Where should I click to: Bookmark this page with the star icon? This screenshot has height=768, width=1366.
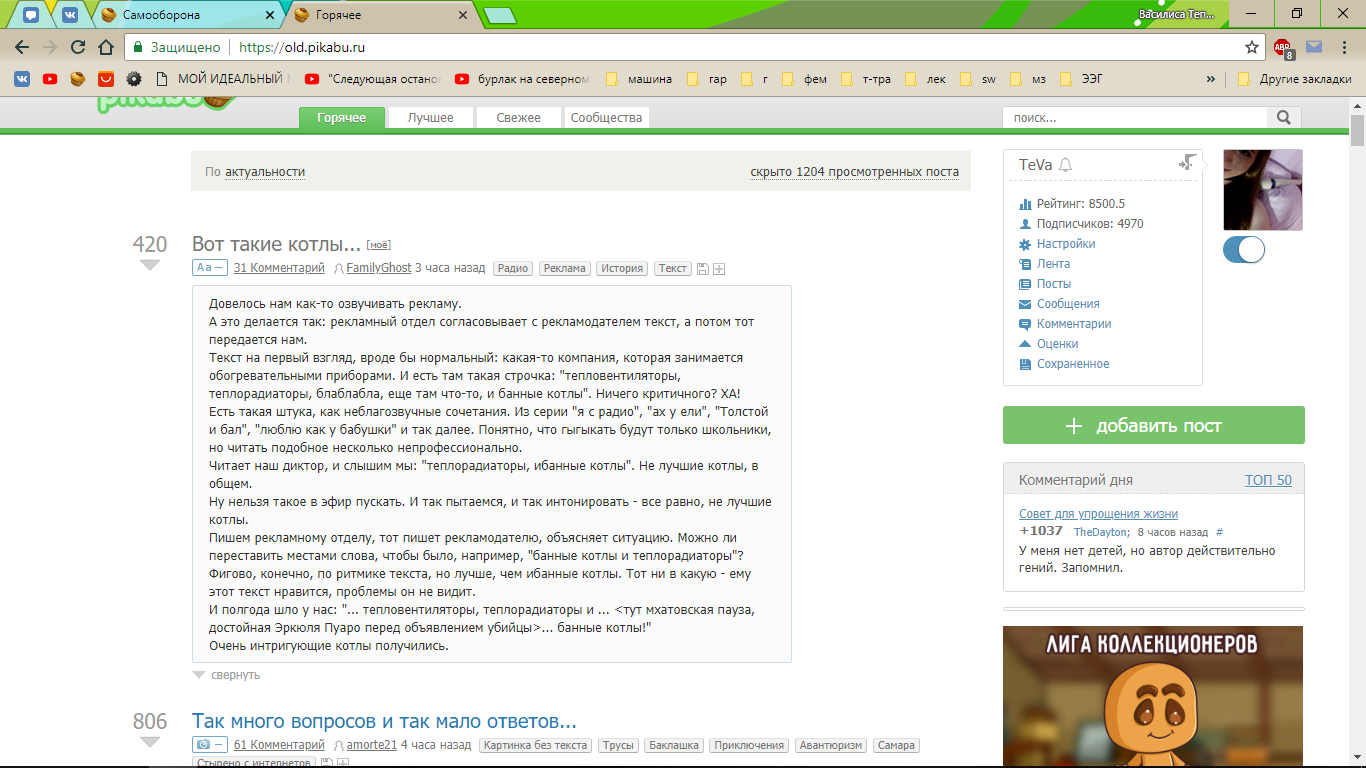[1251, 47]
